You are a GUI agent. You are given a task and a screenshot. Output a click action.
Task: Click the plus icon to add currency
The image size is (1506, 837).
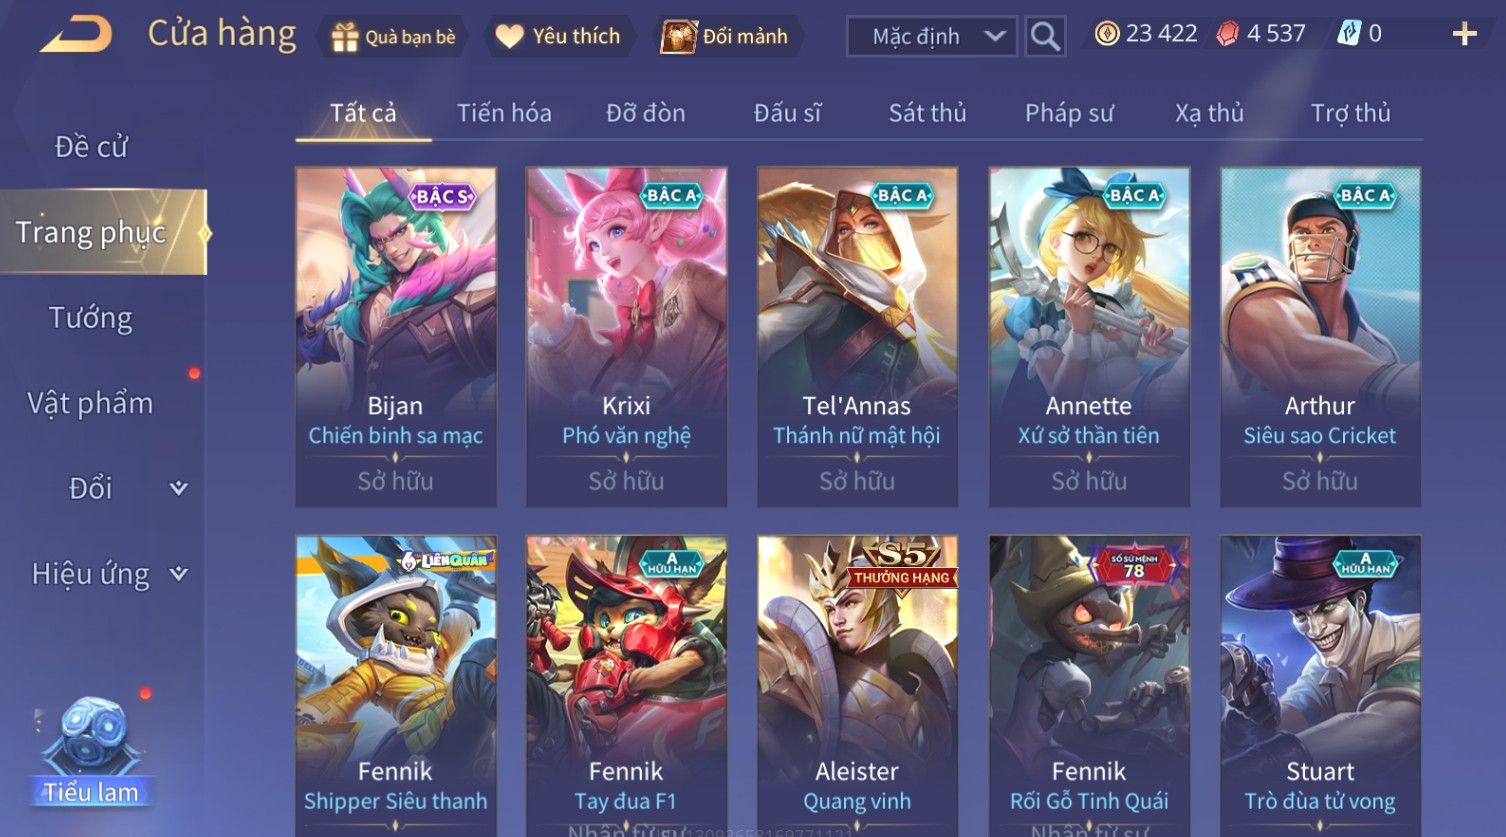point(1464,35)
